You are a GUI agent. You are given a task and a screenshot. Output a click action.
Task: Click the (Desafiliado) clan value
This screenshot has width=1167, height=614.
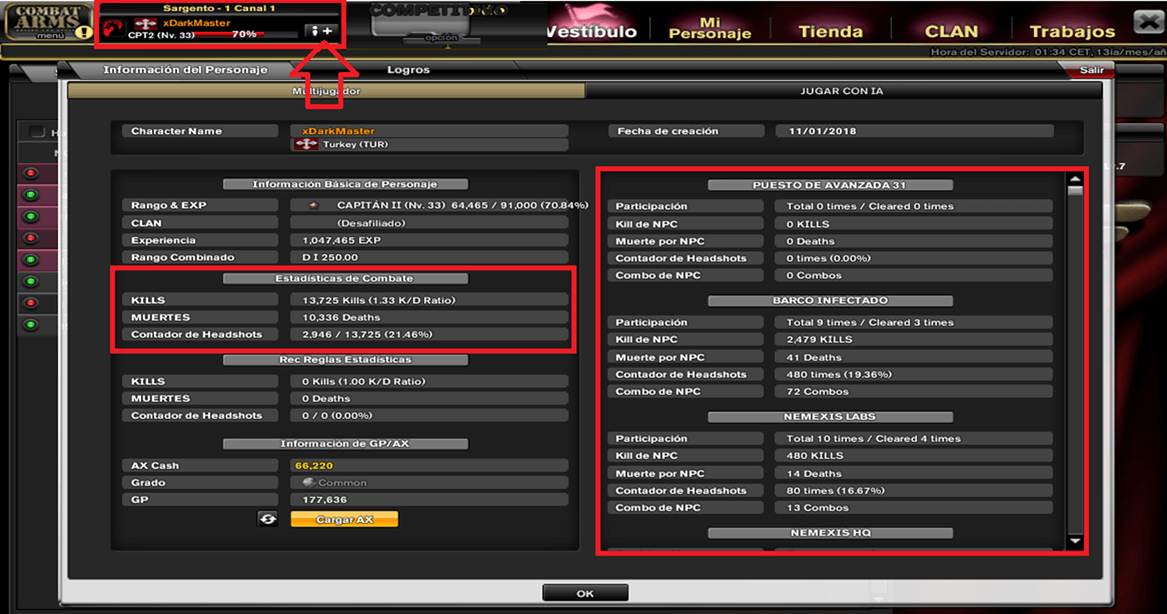tap(371, 223)
